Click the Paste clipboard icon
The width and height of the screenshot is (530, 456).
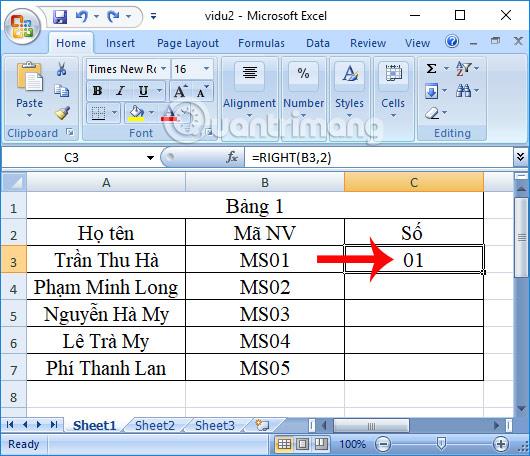click(x=29, y=77)
